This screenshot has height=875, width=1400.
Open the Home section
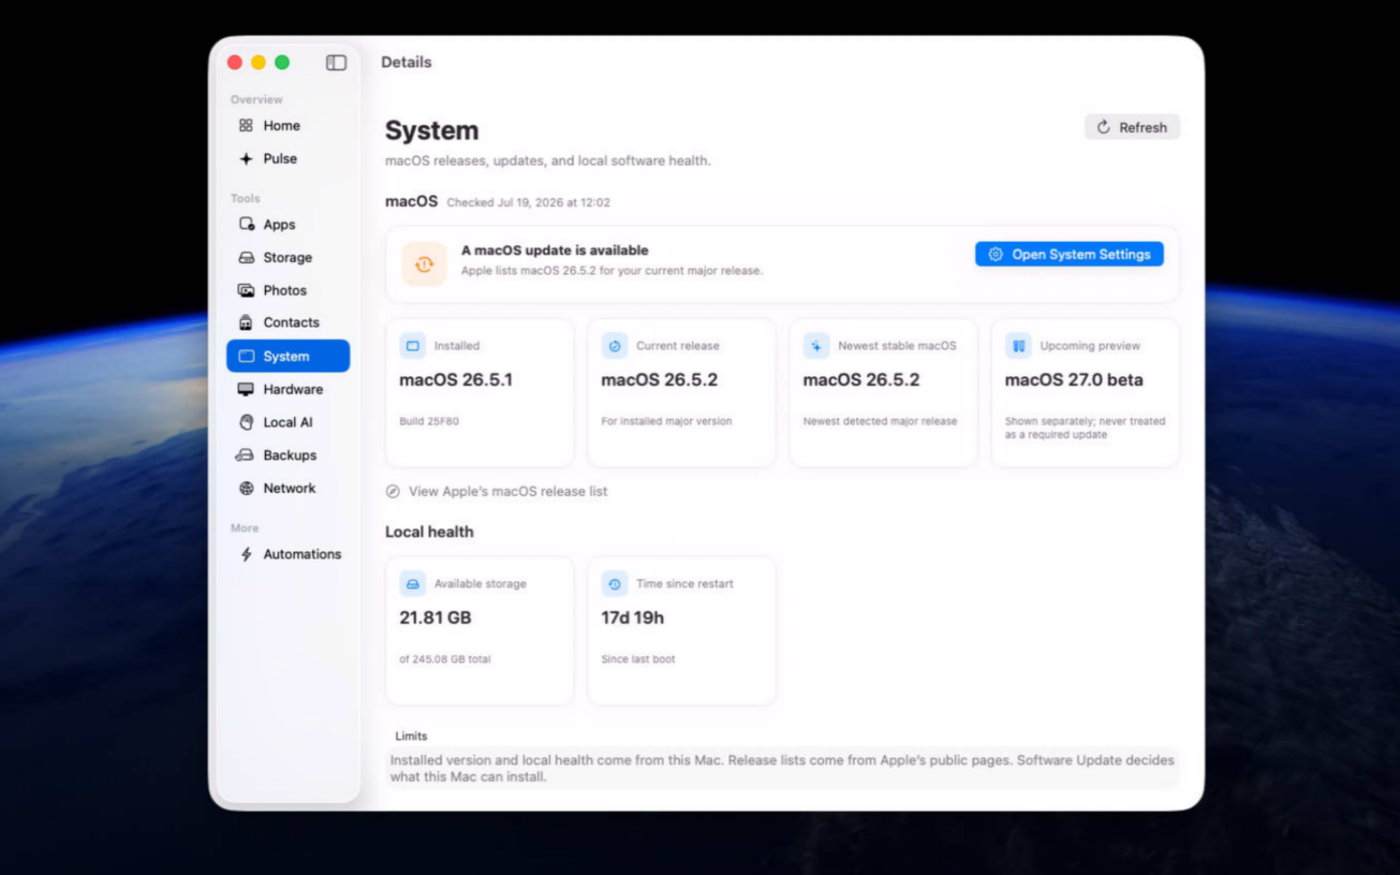(x=288, y=126)
